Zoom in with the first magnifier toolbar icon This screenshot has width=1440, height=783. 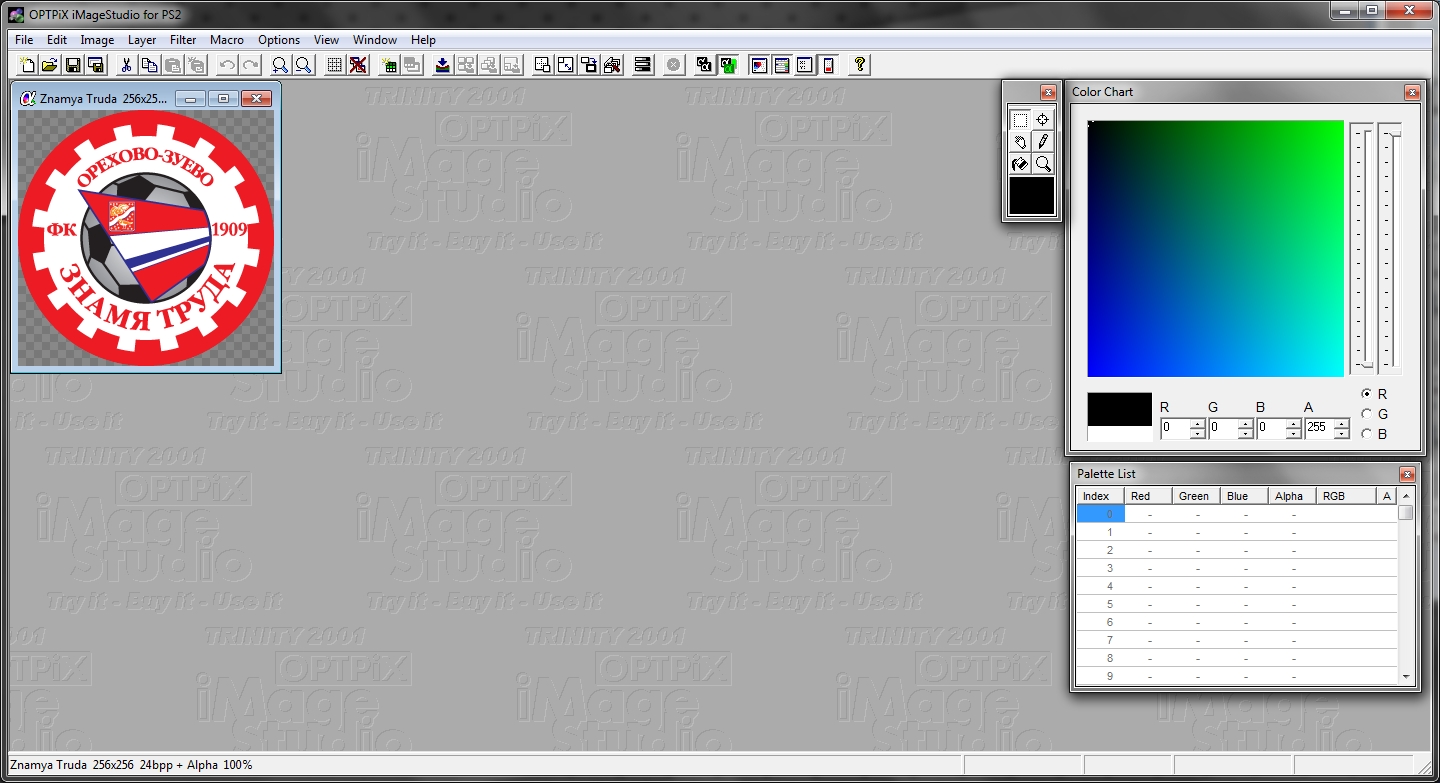point(280,65)
